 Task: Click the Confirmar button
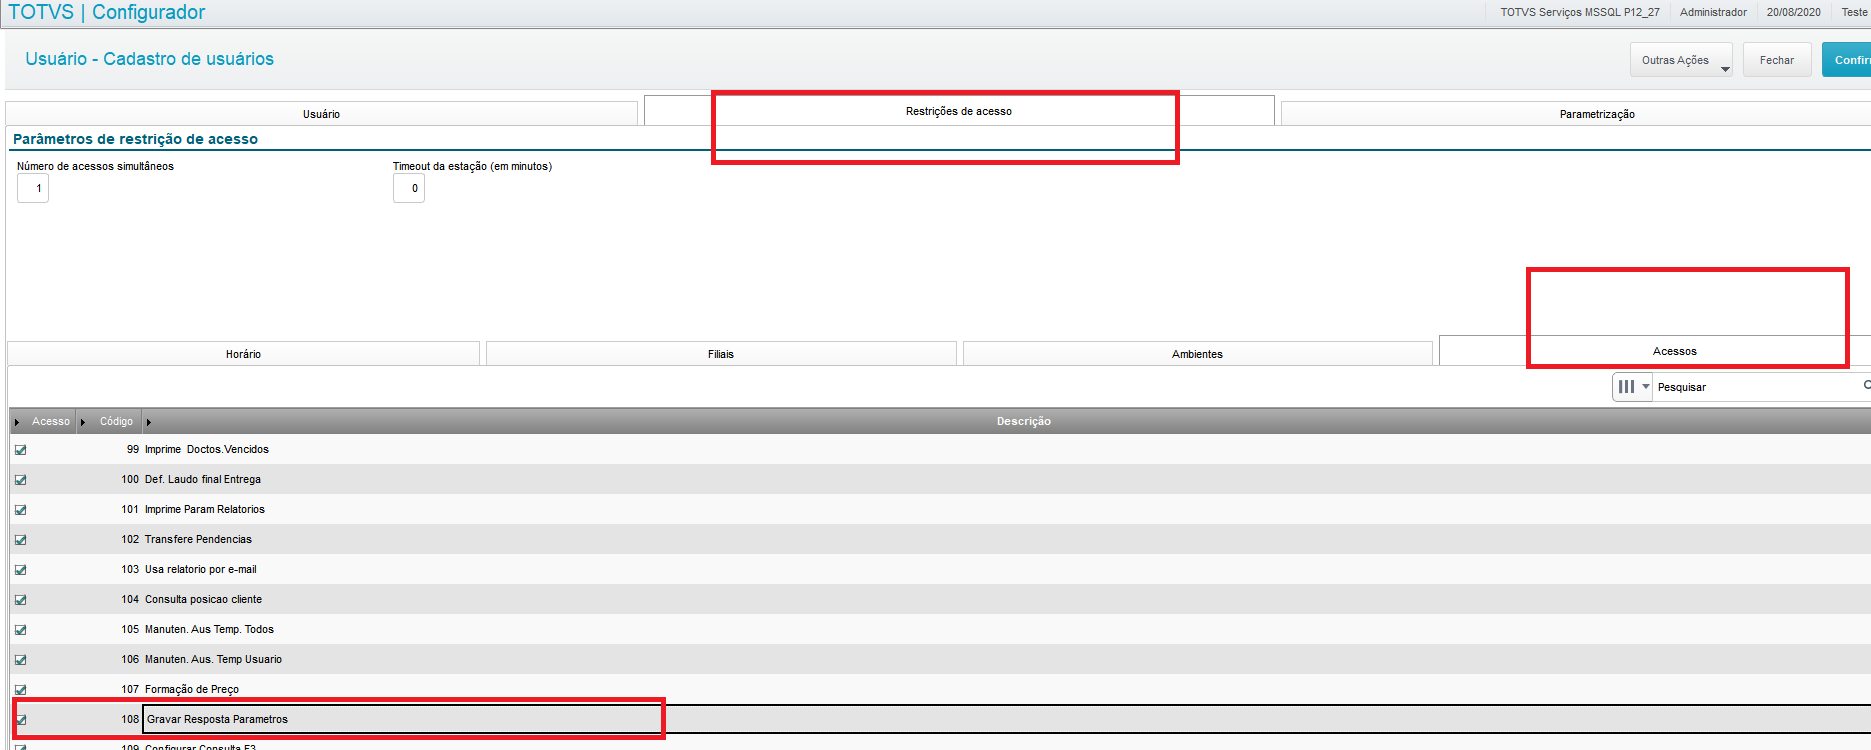(x=1847, y=60)
